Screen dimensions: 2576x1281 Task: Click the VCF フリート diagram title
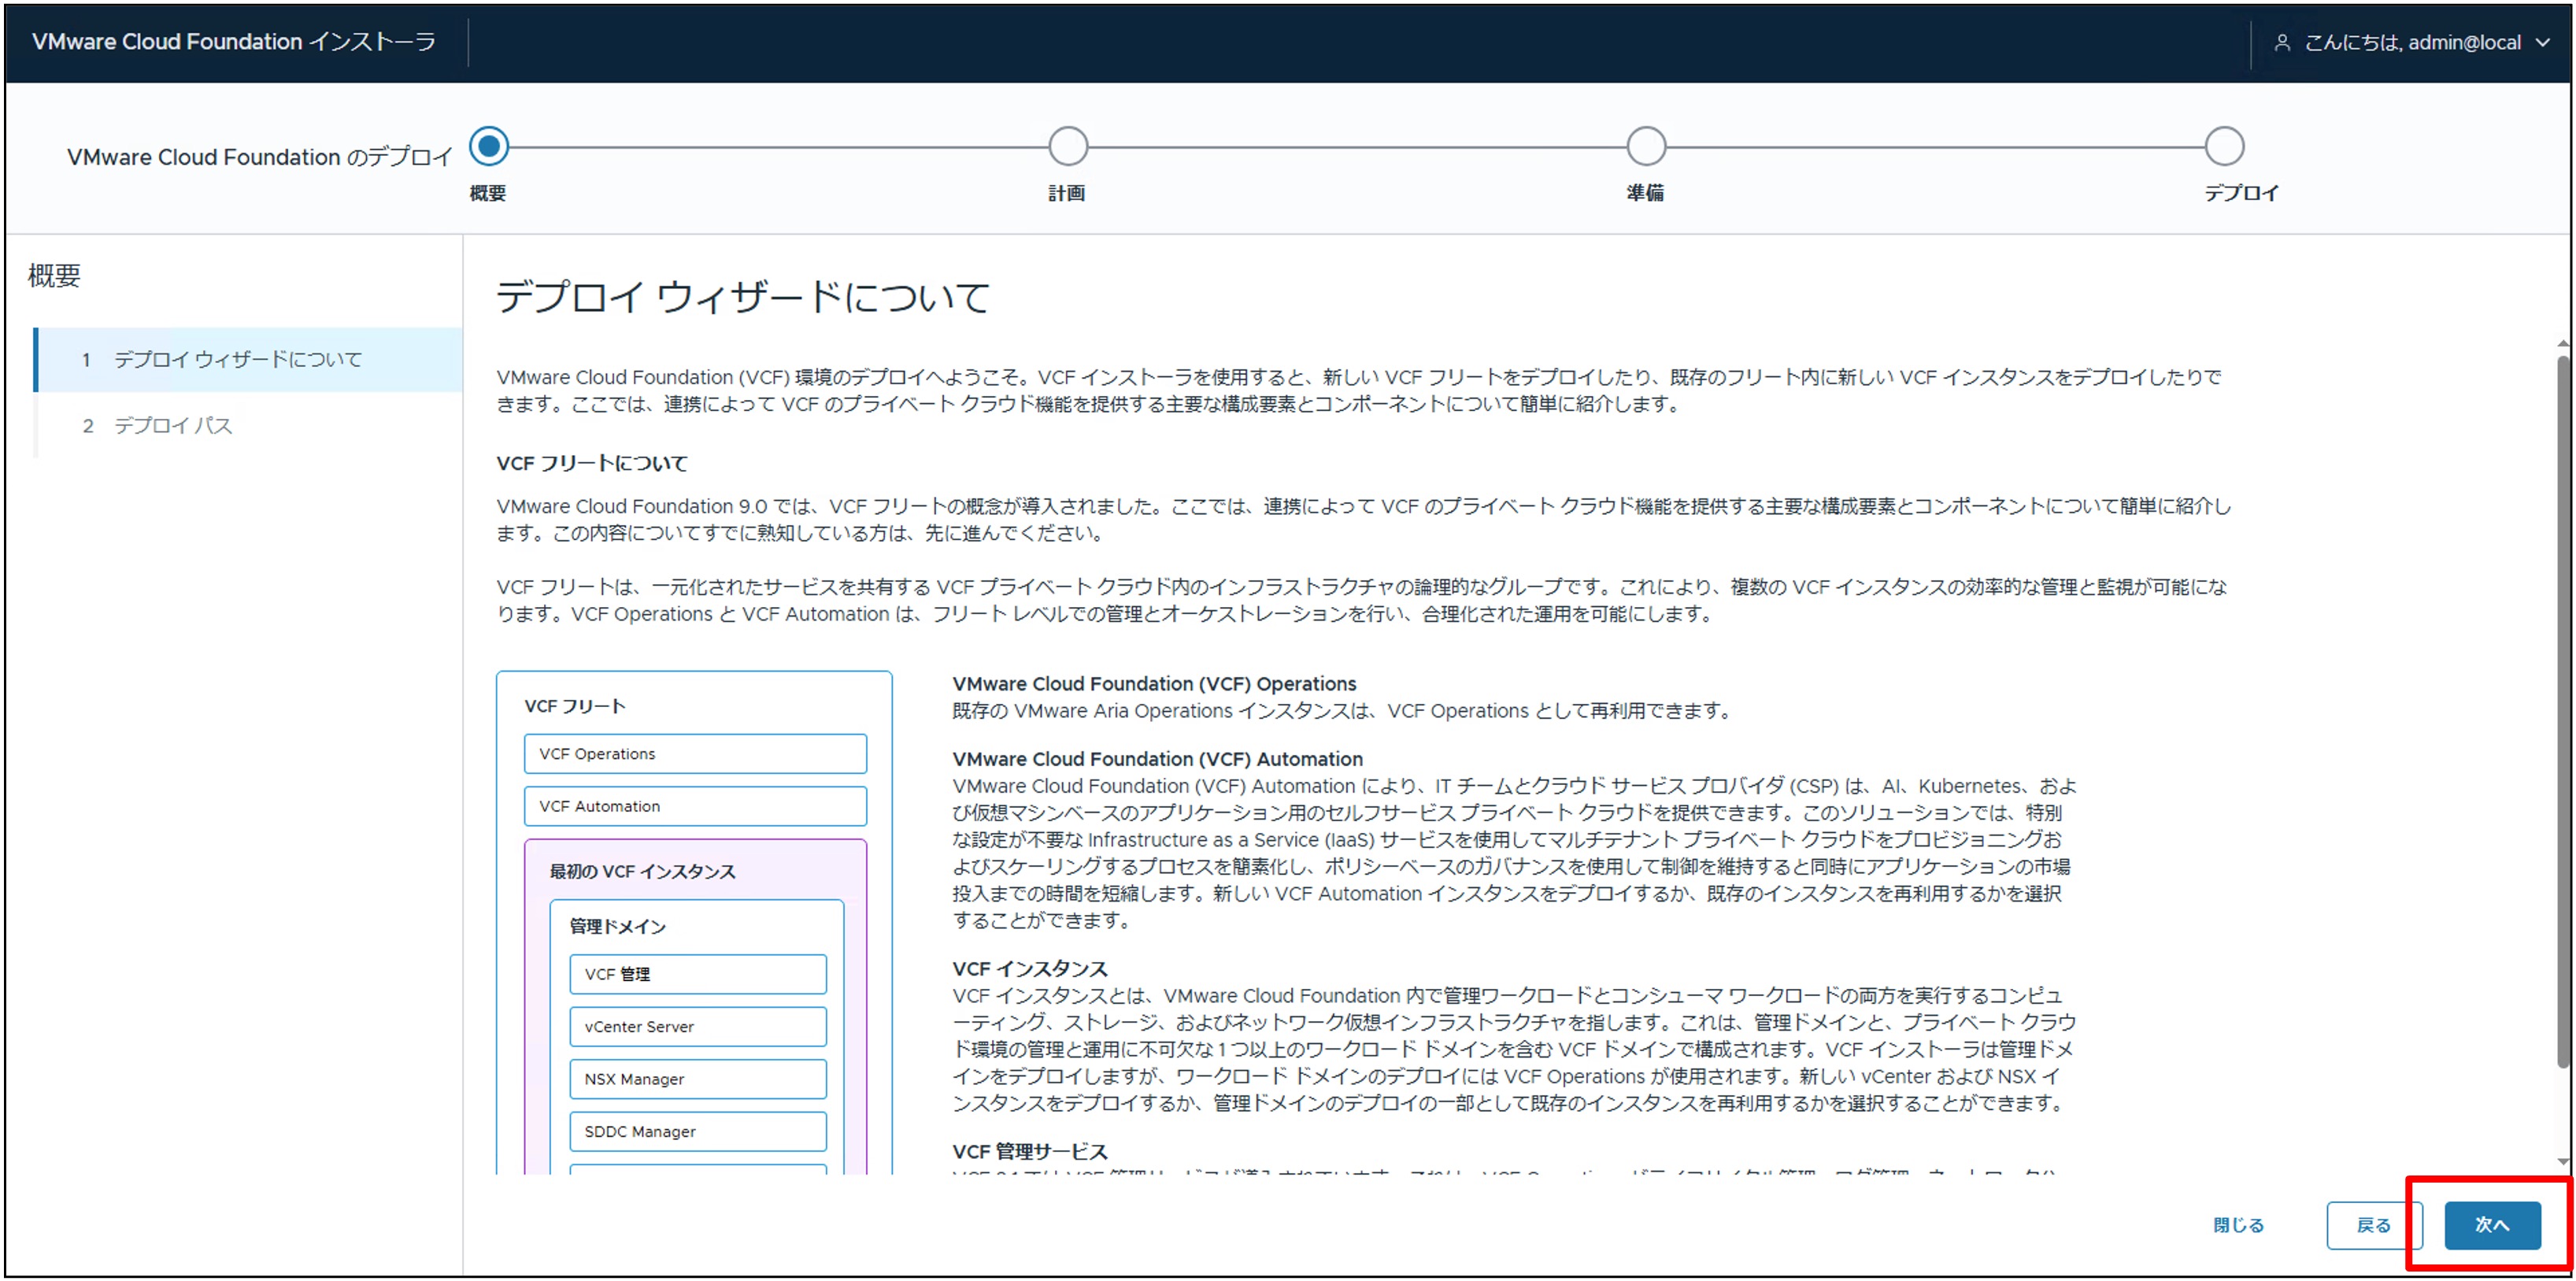click(x=575, y=706)
